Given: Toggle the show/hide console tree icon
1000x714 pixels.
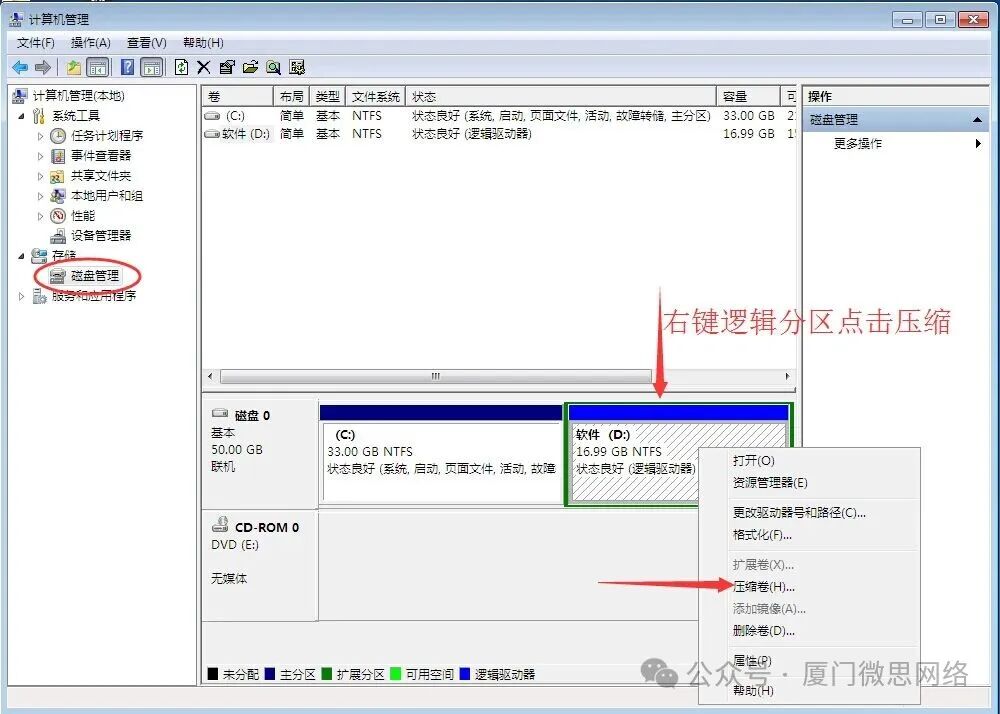Looking at the screenshot, I should pos(98,67).
